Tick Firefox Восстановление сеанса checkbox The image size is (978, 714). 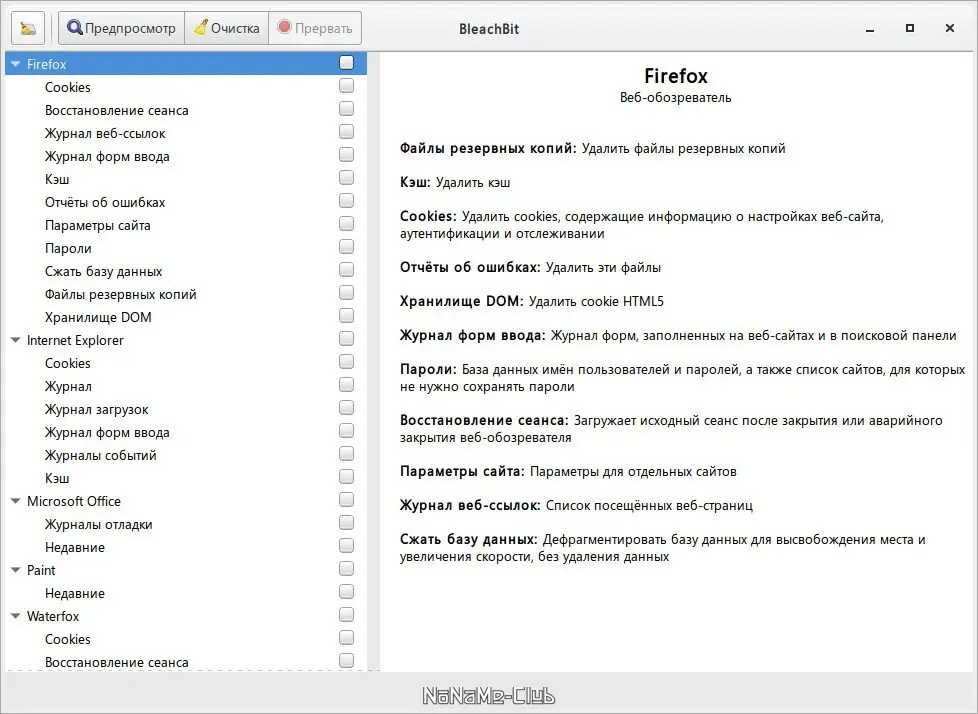click(x=346, y=109)
